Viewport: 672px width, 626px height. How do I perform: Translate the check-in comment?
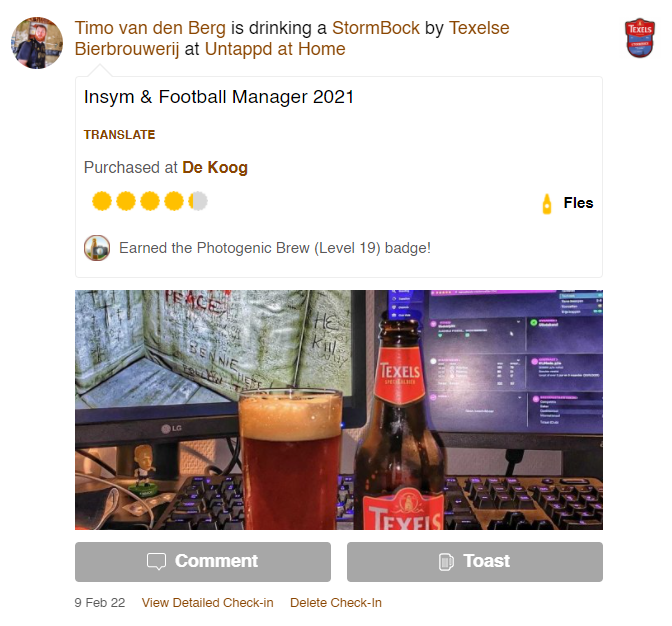point(120,135)
